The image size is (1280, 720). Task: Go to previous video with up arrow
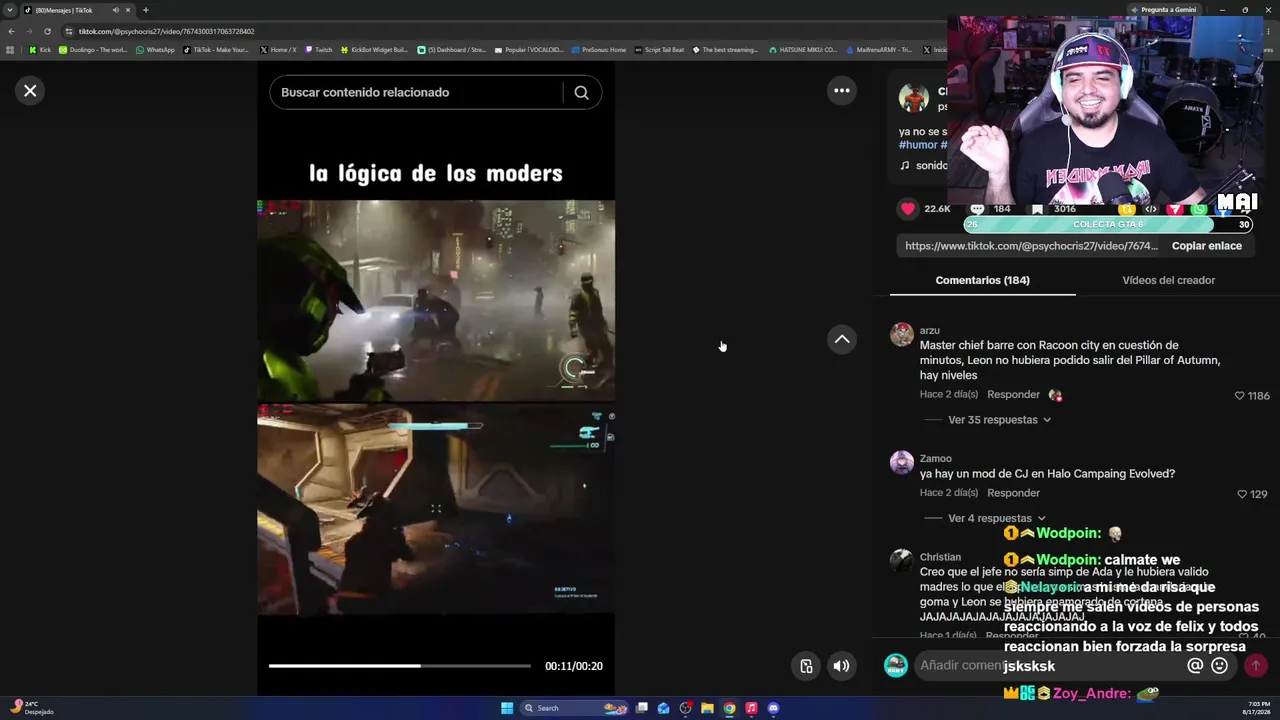pos(842,340)
